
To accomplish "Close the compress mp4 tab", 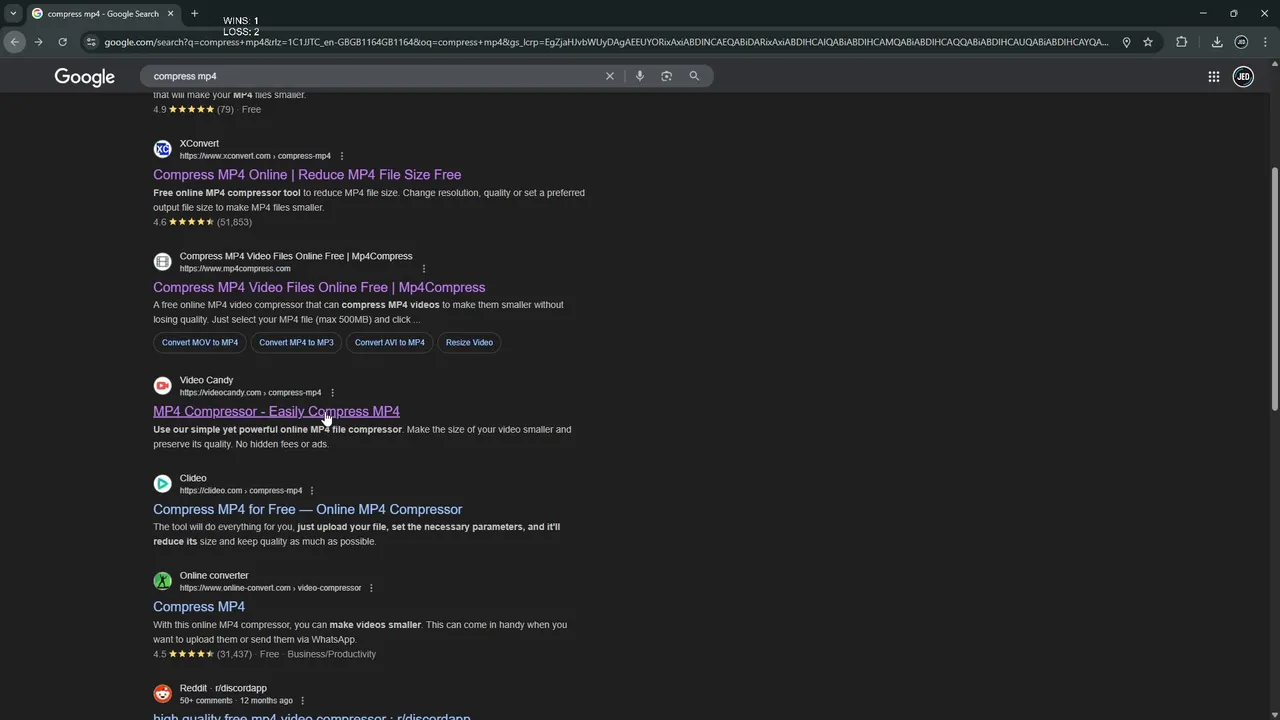I will pos(171,14).
